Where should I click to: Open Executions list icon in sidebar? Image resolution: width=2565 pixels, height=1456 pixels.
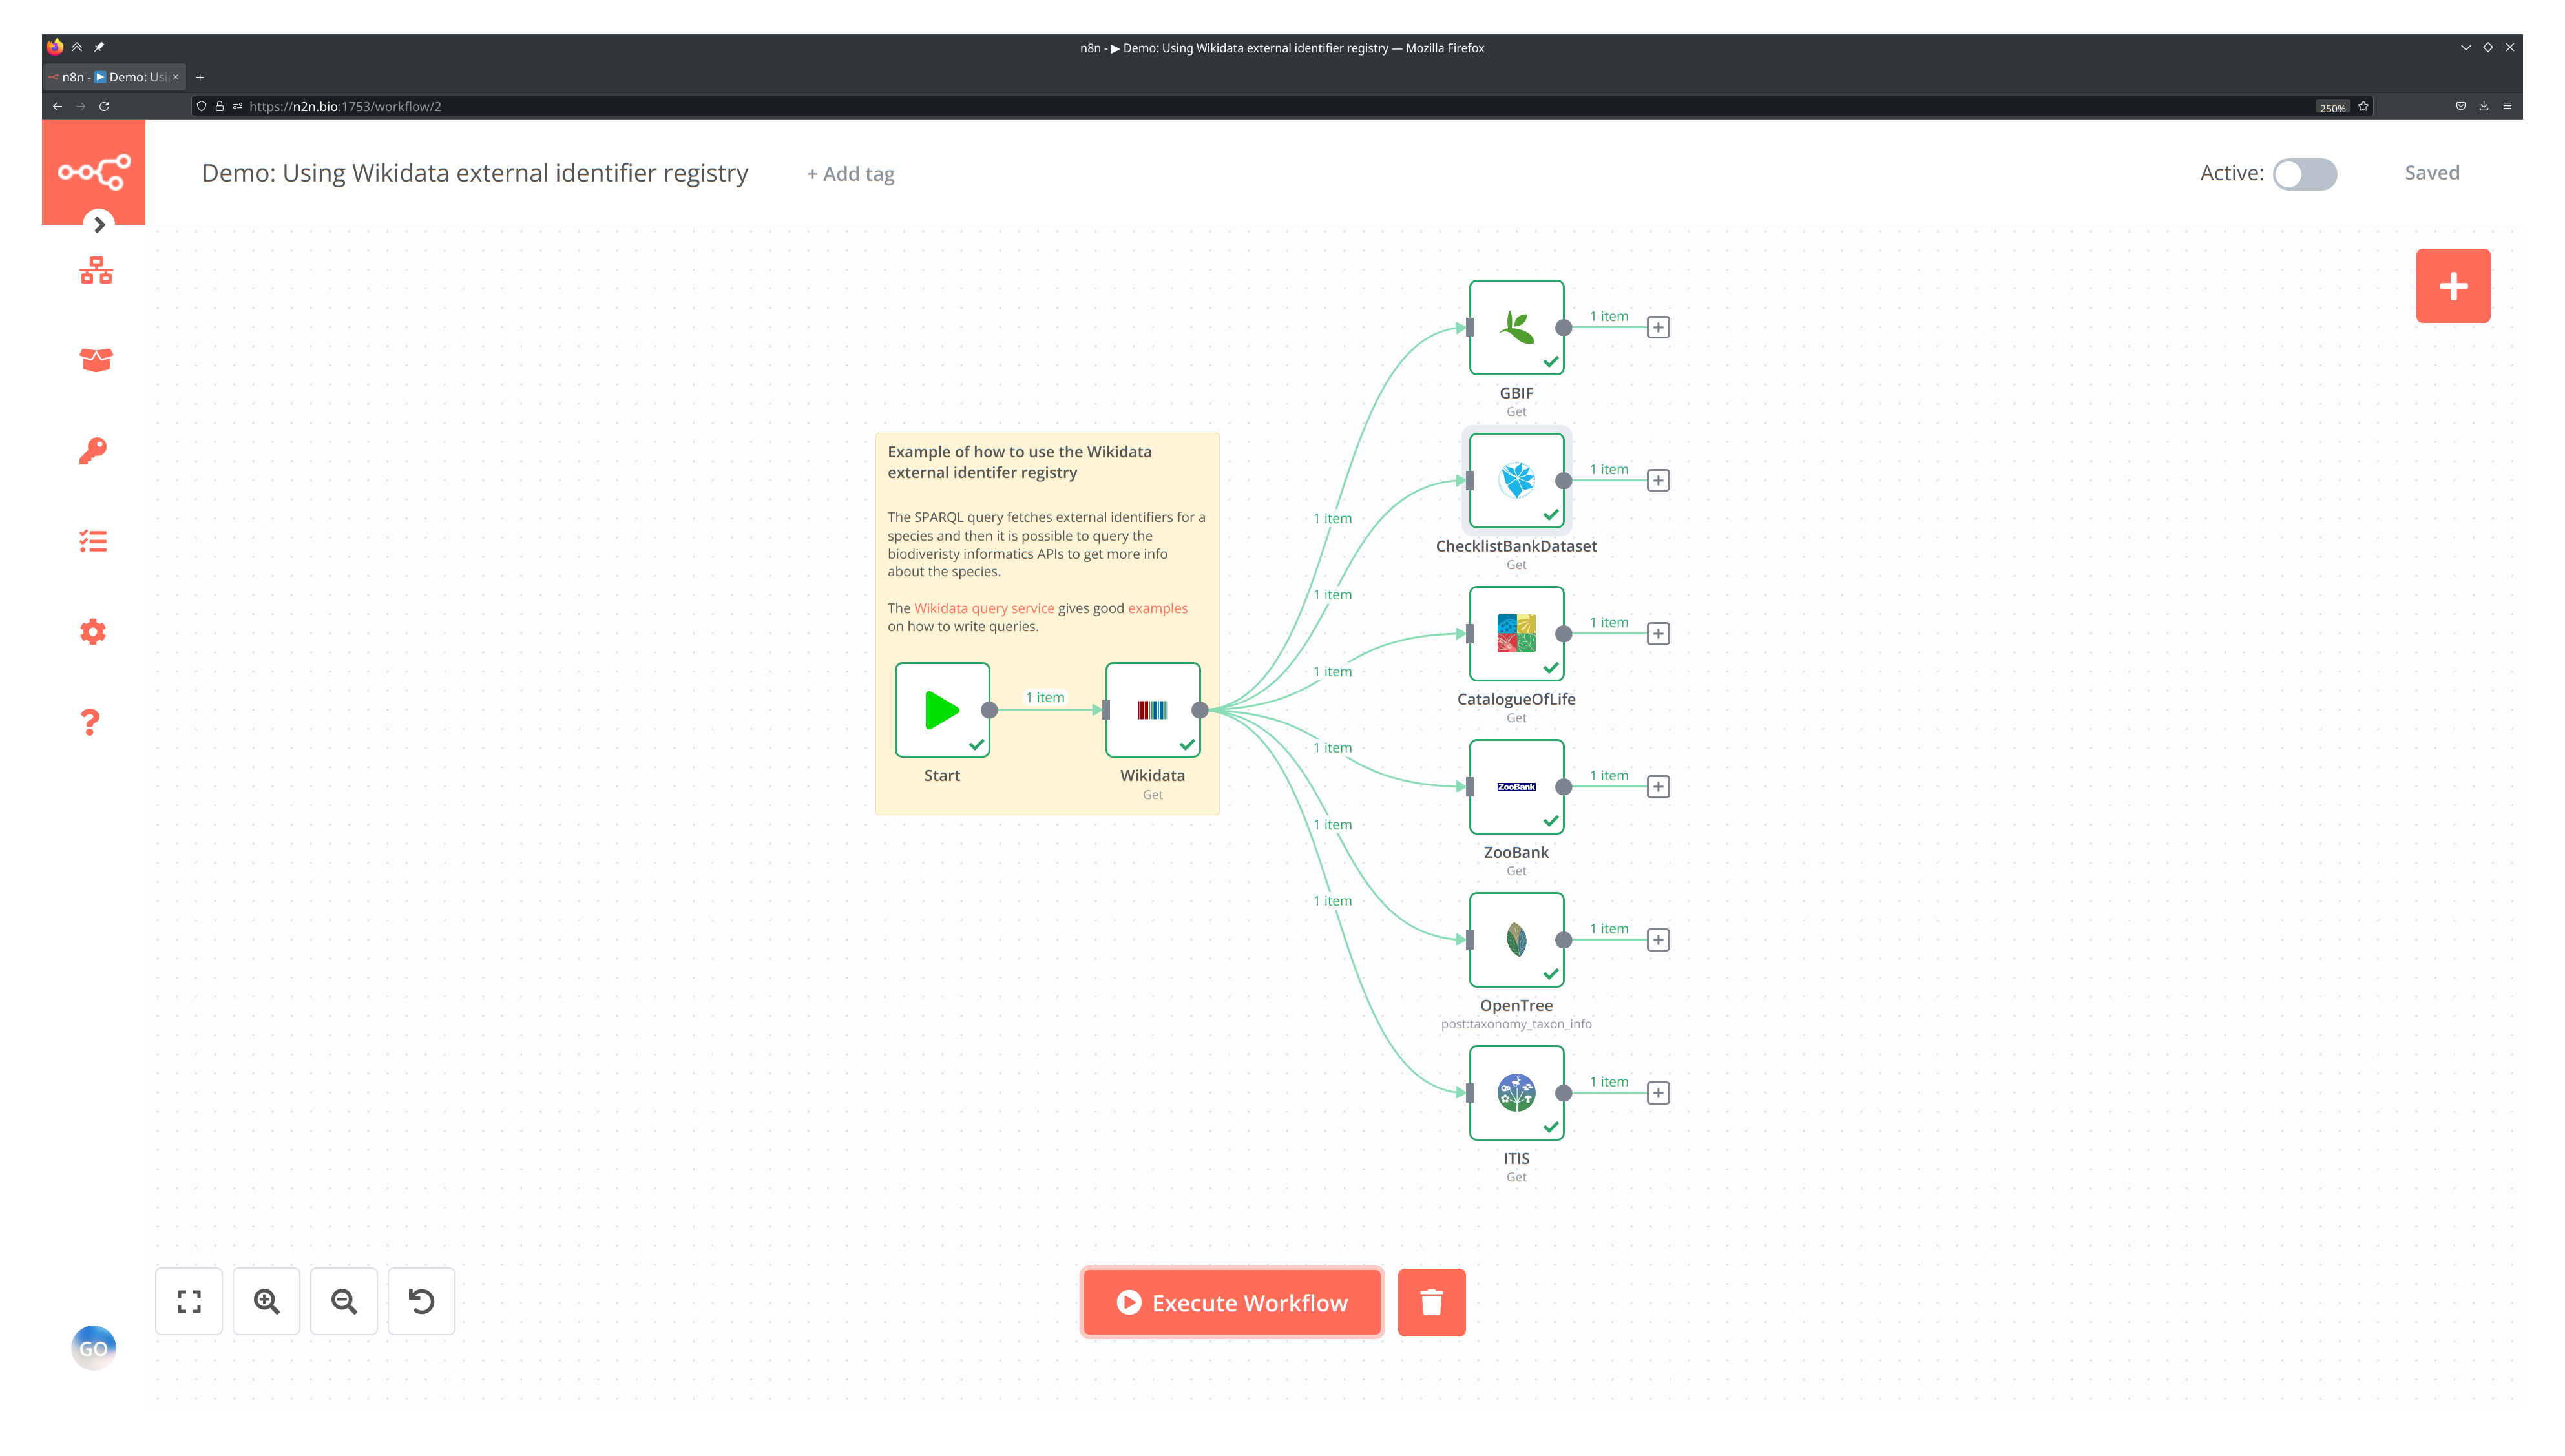93,541
